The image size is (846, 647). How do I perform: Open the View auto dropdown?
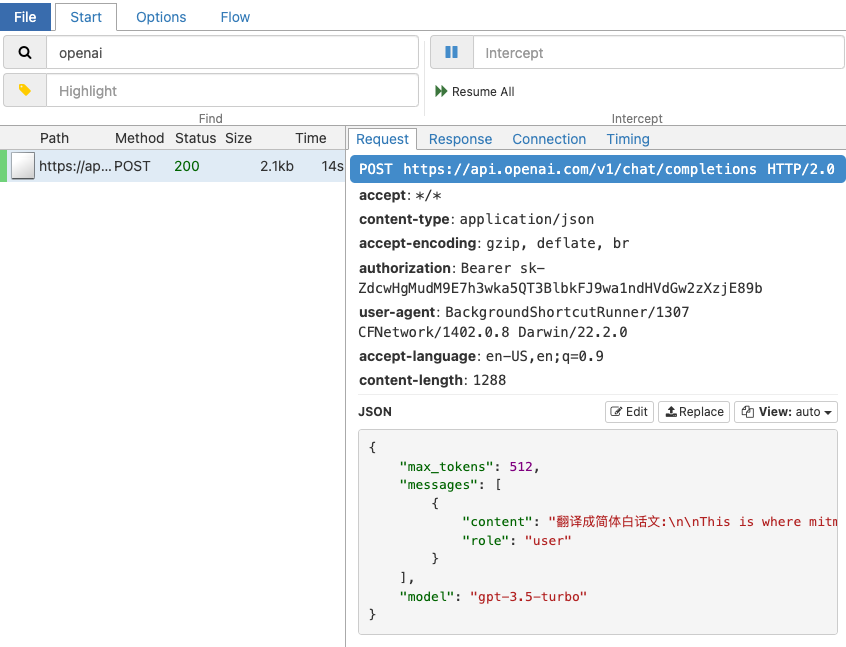785,411
